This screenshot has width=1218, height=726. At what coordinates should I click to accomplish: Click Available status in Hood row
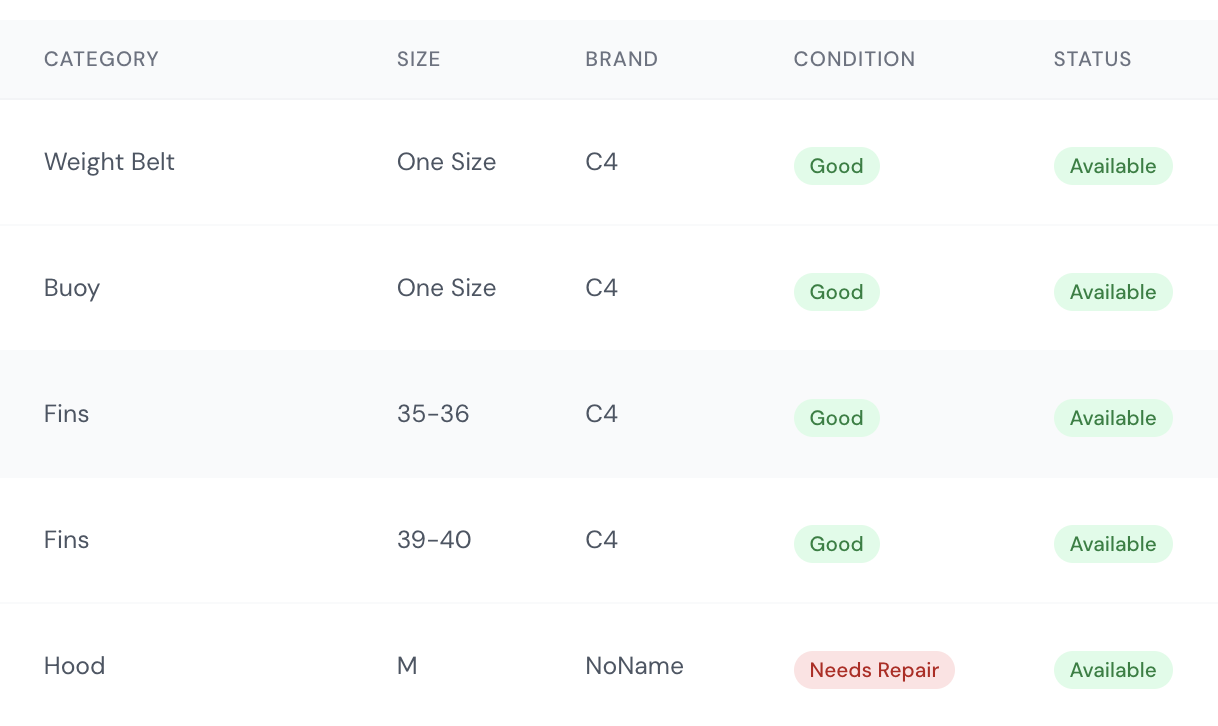1112,670
